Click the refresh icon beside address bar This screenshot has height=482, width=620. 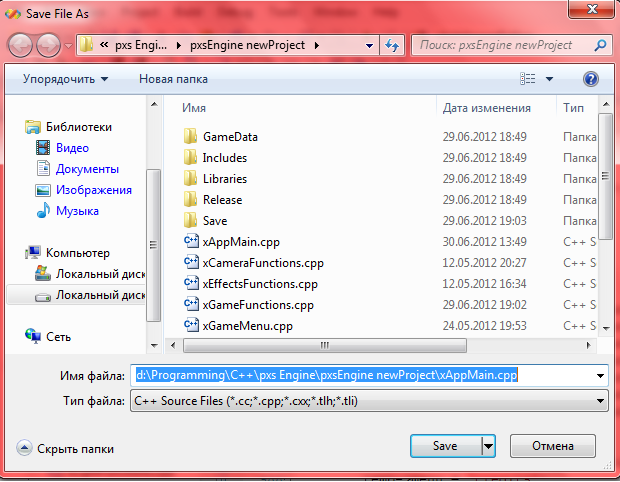pos(392,45)
